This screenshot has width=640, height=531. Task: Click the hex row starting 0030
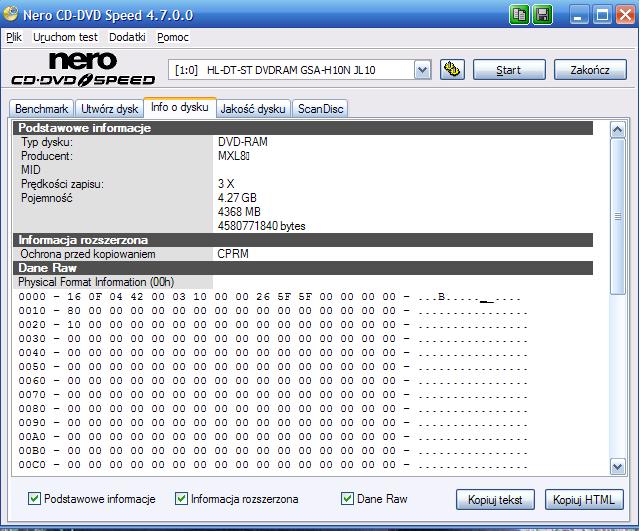tap(273, 339)
